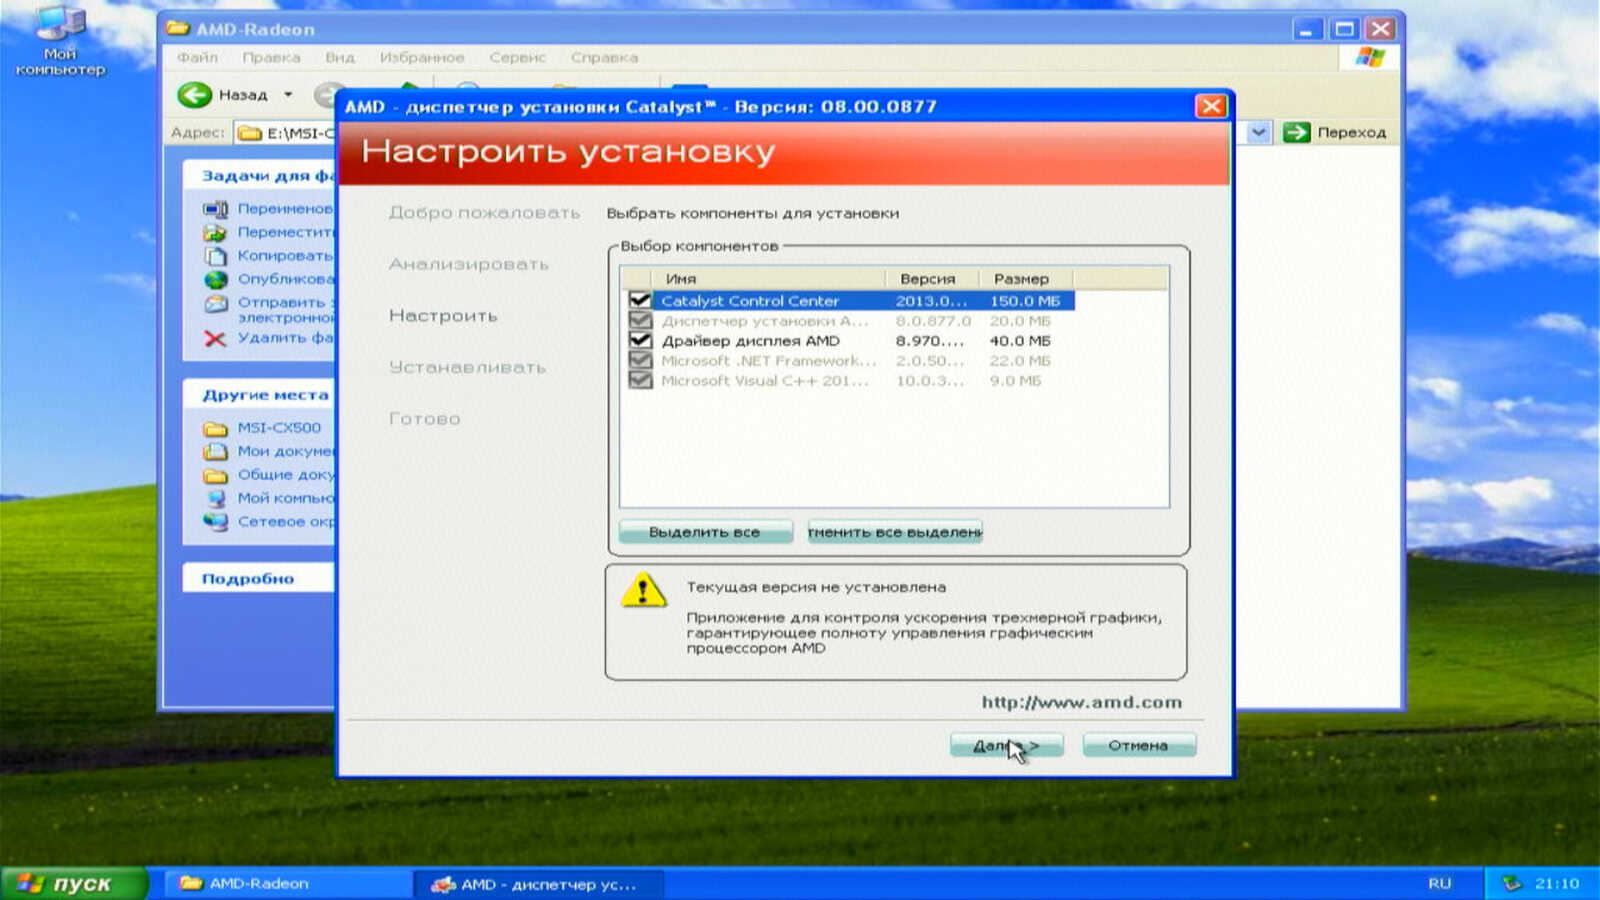1600x900 pixels.
Task: Click the taskbar clock showing 21:10
Action: click(1557, 883)
